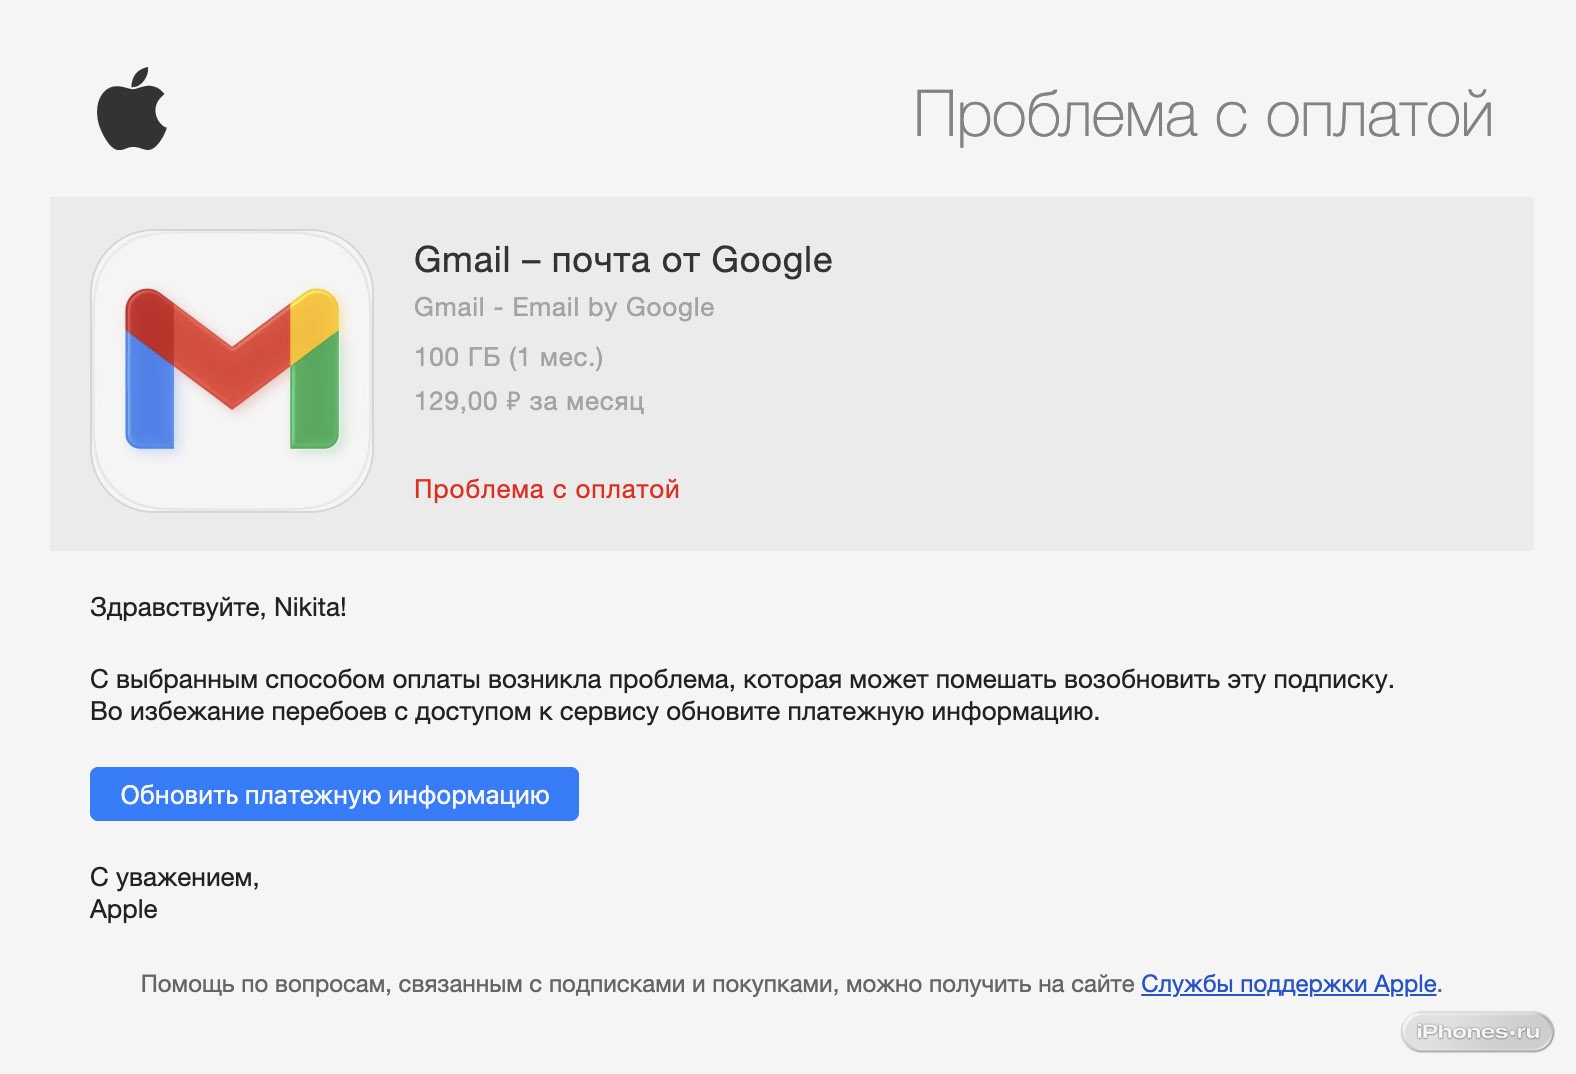The width and height of the screenshot is (1576, 1074).
Task: Click the sentence starting "Во избежание перебоев"
Action: [594, 712]
